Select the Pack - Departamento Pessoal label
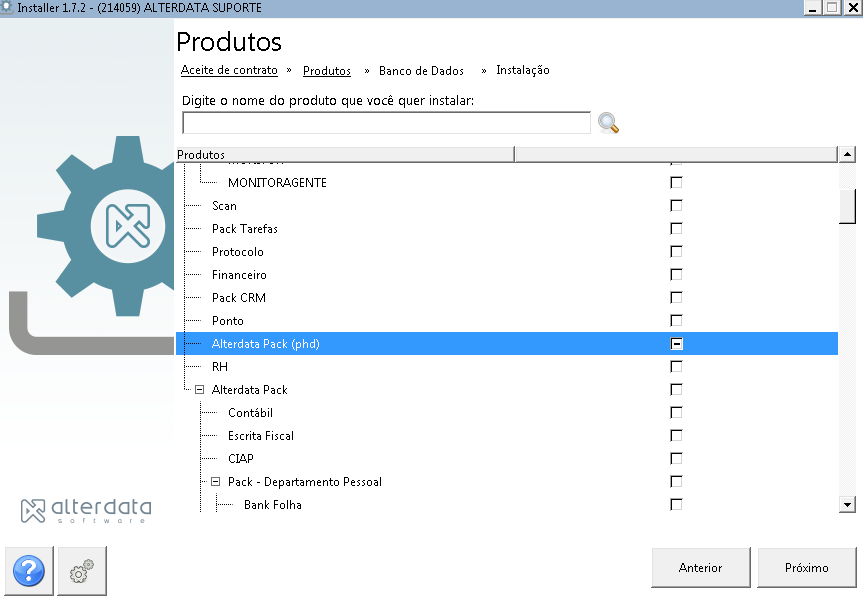This screenshot has height=597, width=863. tap(305, 481)
